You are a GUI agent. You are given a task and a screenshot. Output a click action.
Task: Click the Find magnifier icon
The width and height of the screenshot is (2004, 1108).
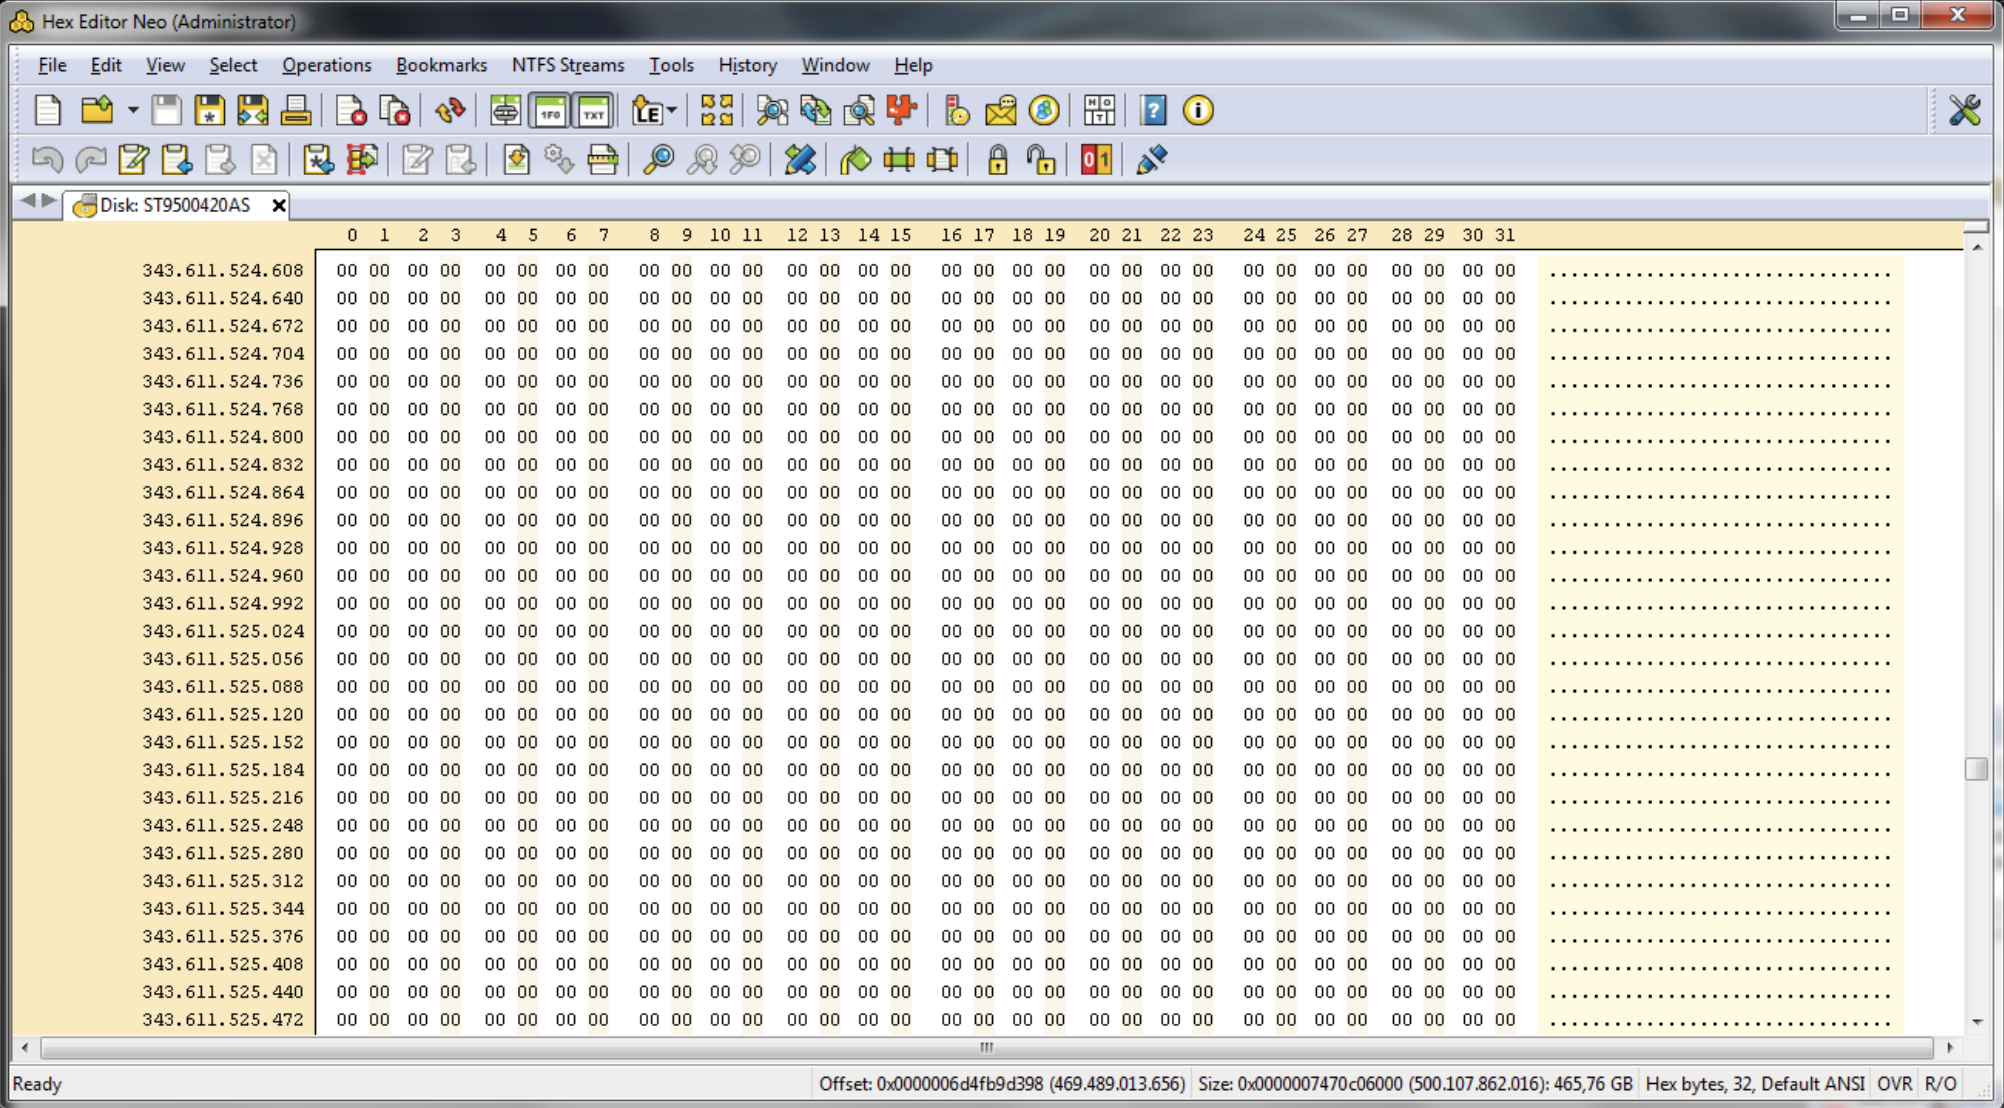pos(658,160)
